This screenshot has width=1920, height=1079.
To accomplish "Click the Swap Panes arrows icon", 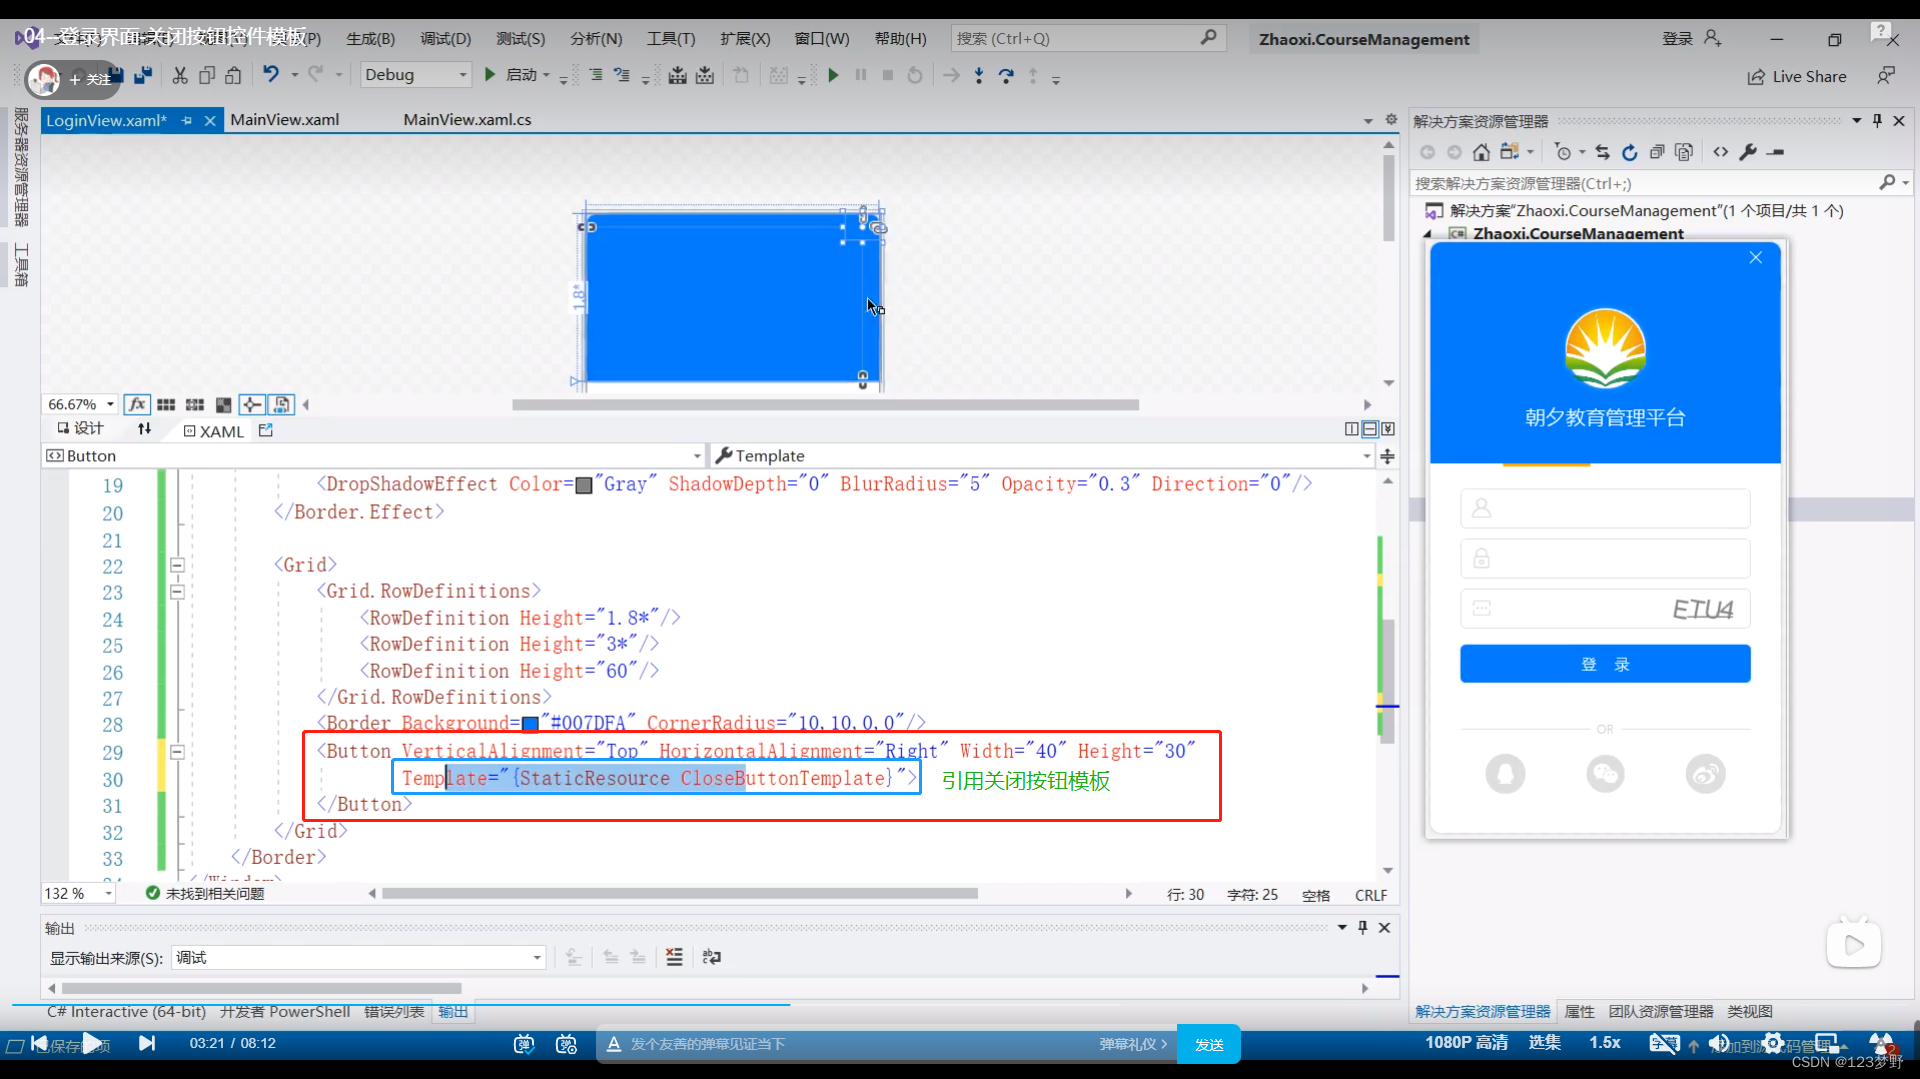I will click(144, 429).
